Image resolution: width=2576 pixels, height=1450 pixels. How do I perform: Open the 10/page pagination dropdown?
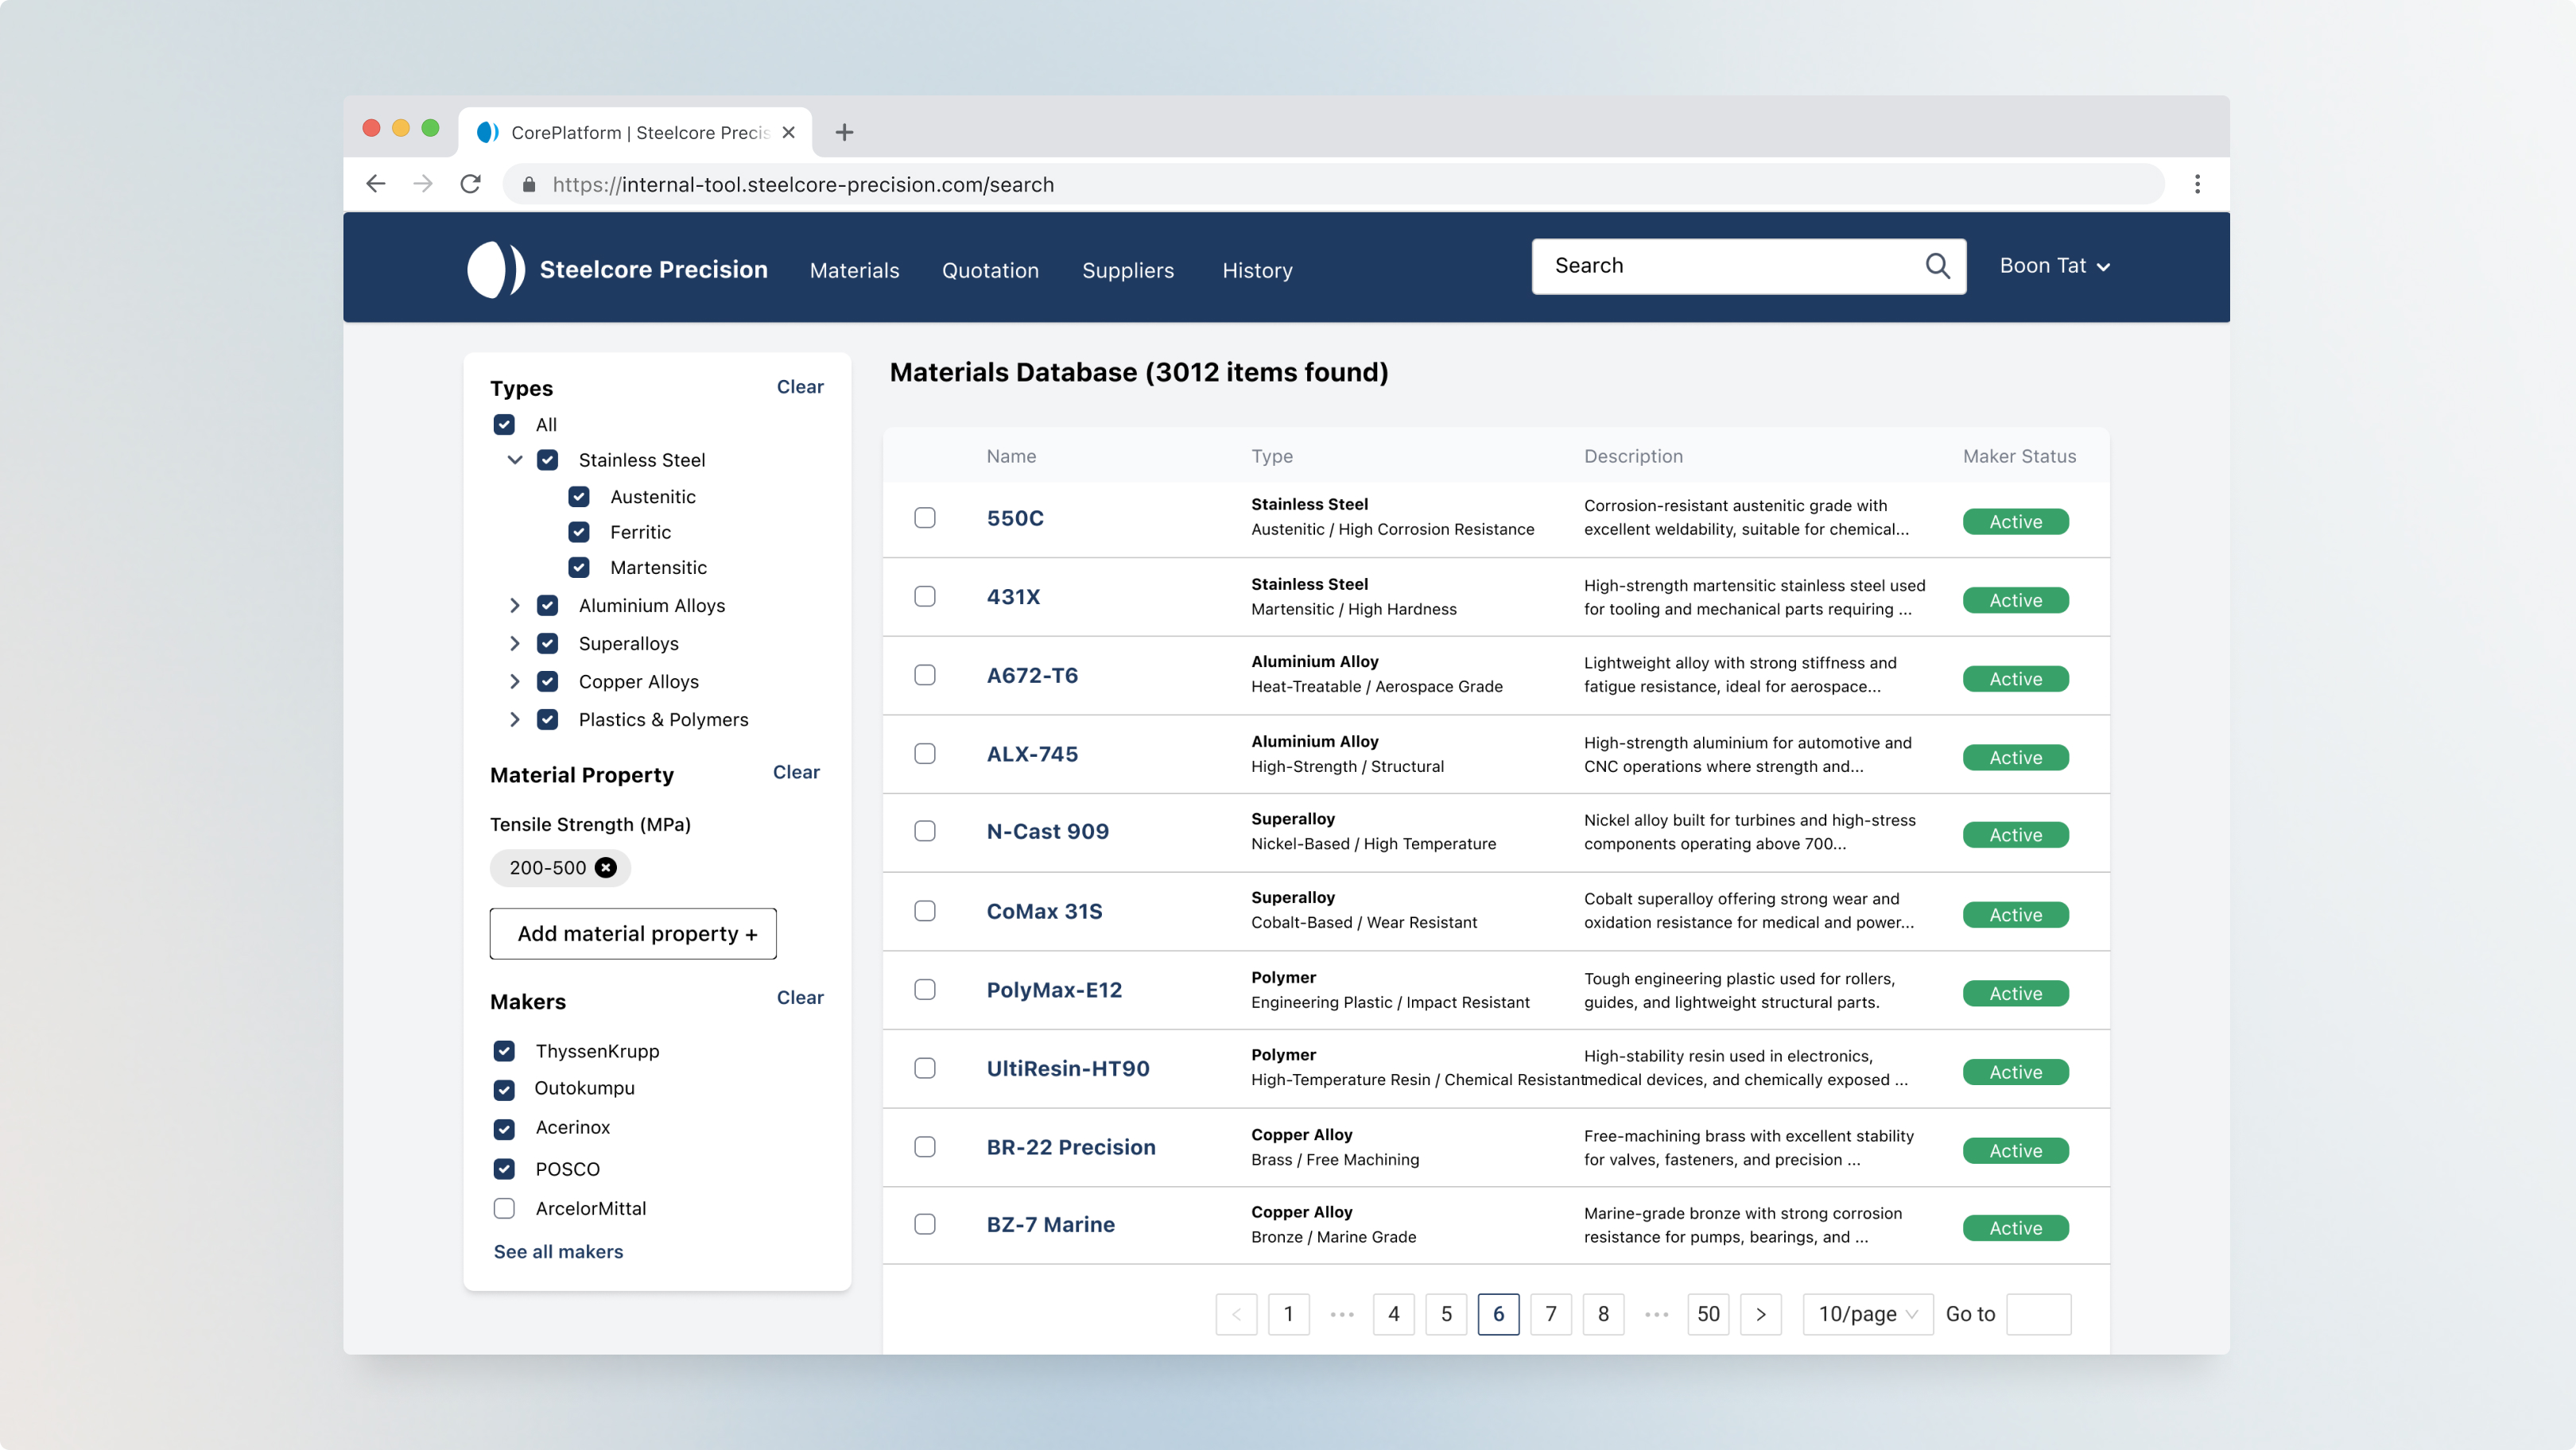pos(1866,1314)
